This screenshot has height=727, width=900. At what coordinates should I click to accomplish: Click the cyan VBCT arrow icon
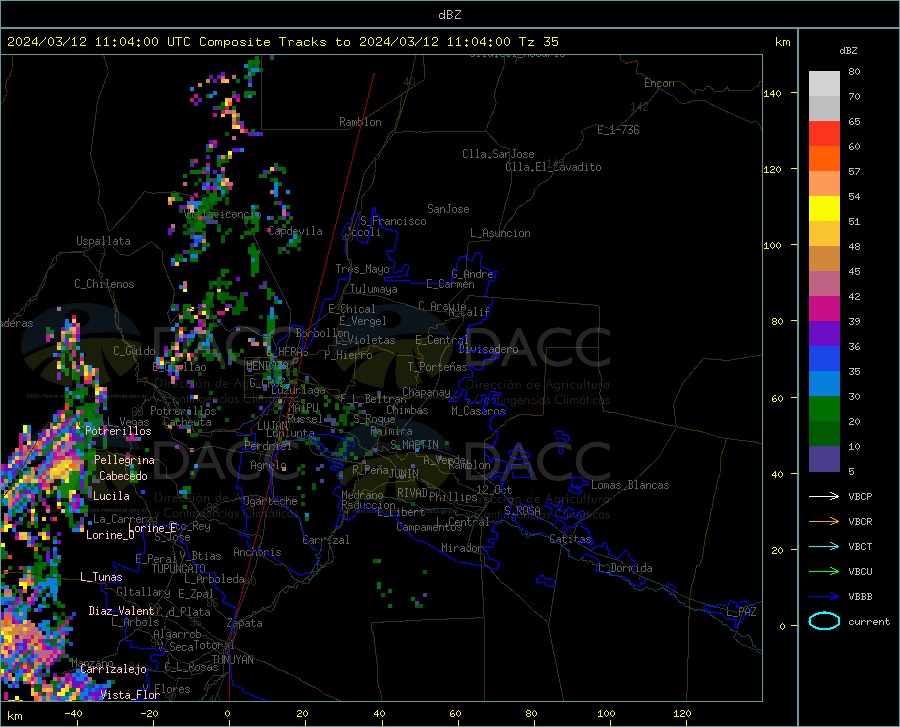[824, 546]
